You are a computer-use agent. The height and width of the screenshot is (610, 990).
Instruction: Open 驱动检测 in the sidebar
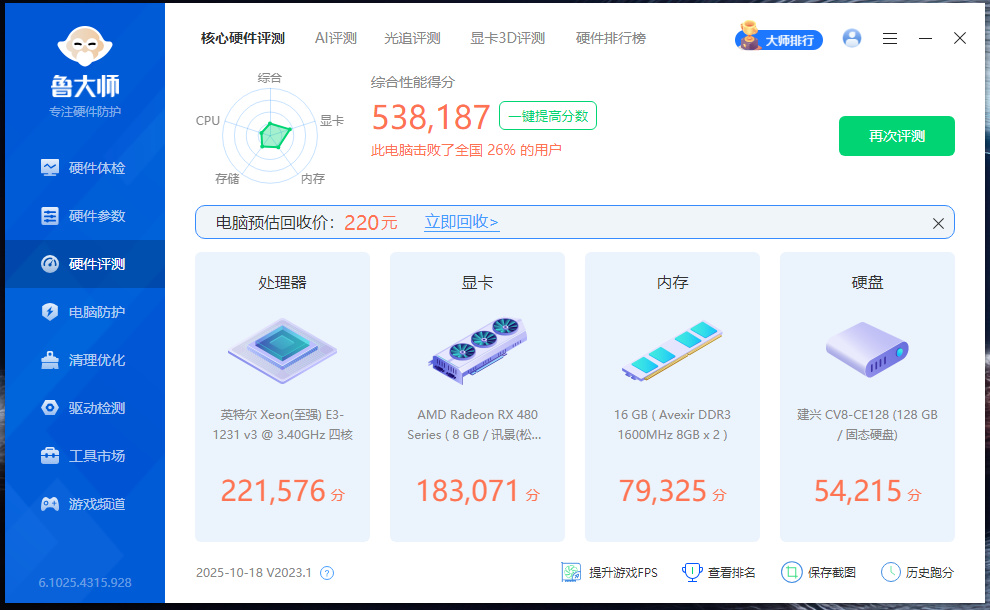pos(83,408)
